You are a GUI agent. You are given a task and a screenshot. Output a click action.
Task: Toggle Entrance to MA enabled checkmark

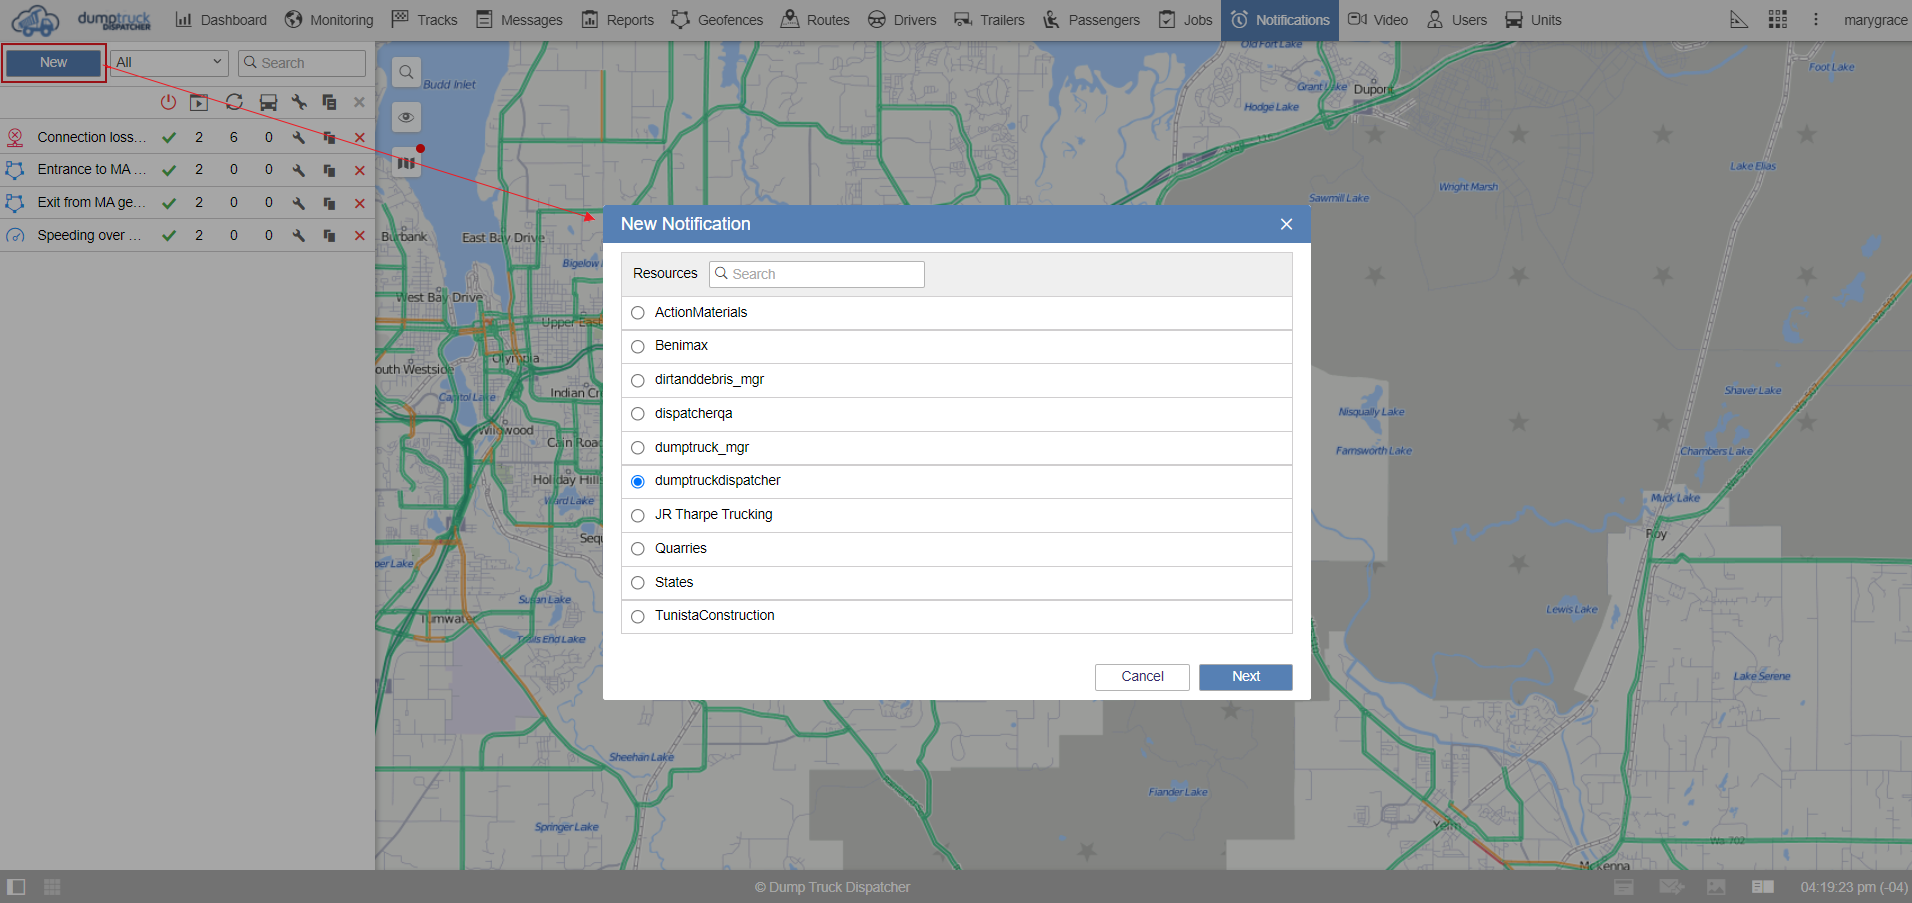point(169,171)
